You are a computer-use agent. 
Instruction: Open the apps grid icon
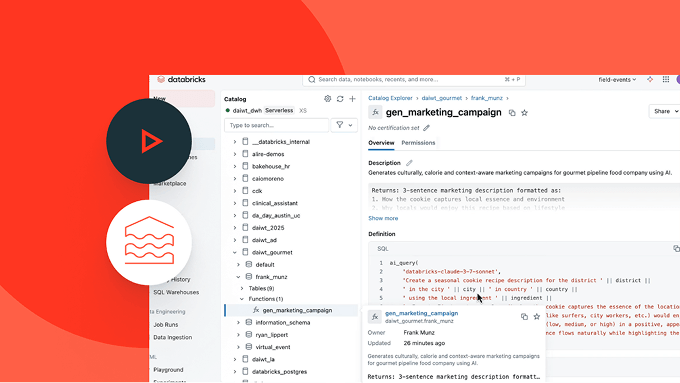tap(666, 79)
